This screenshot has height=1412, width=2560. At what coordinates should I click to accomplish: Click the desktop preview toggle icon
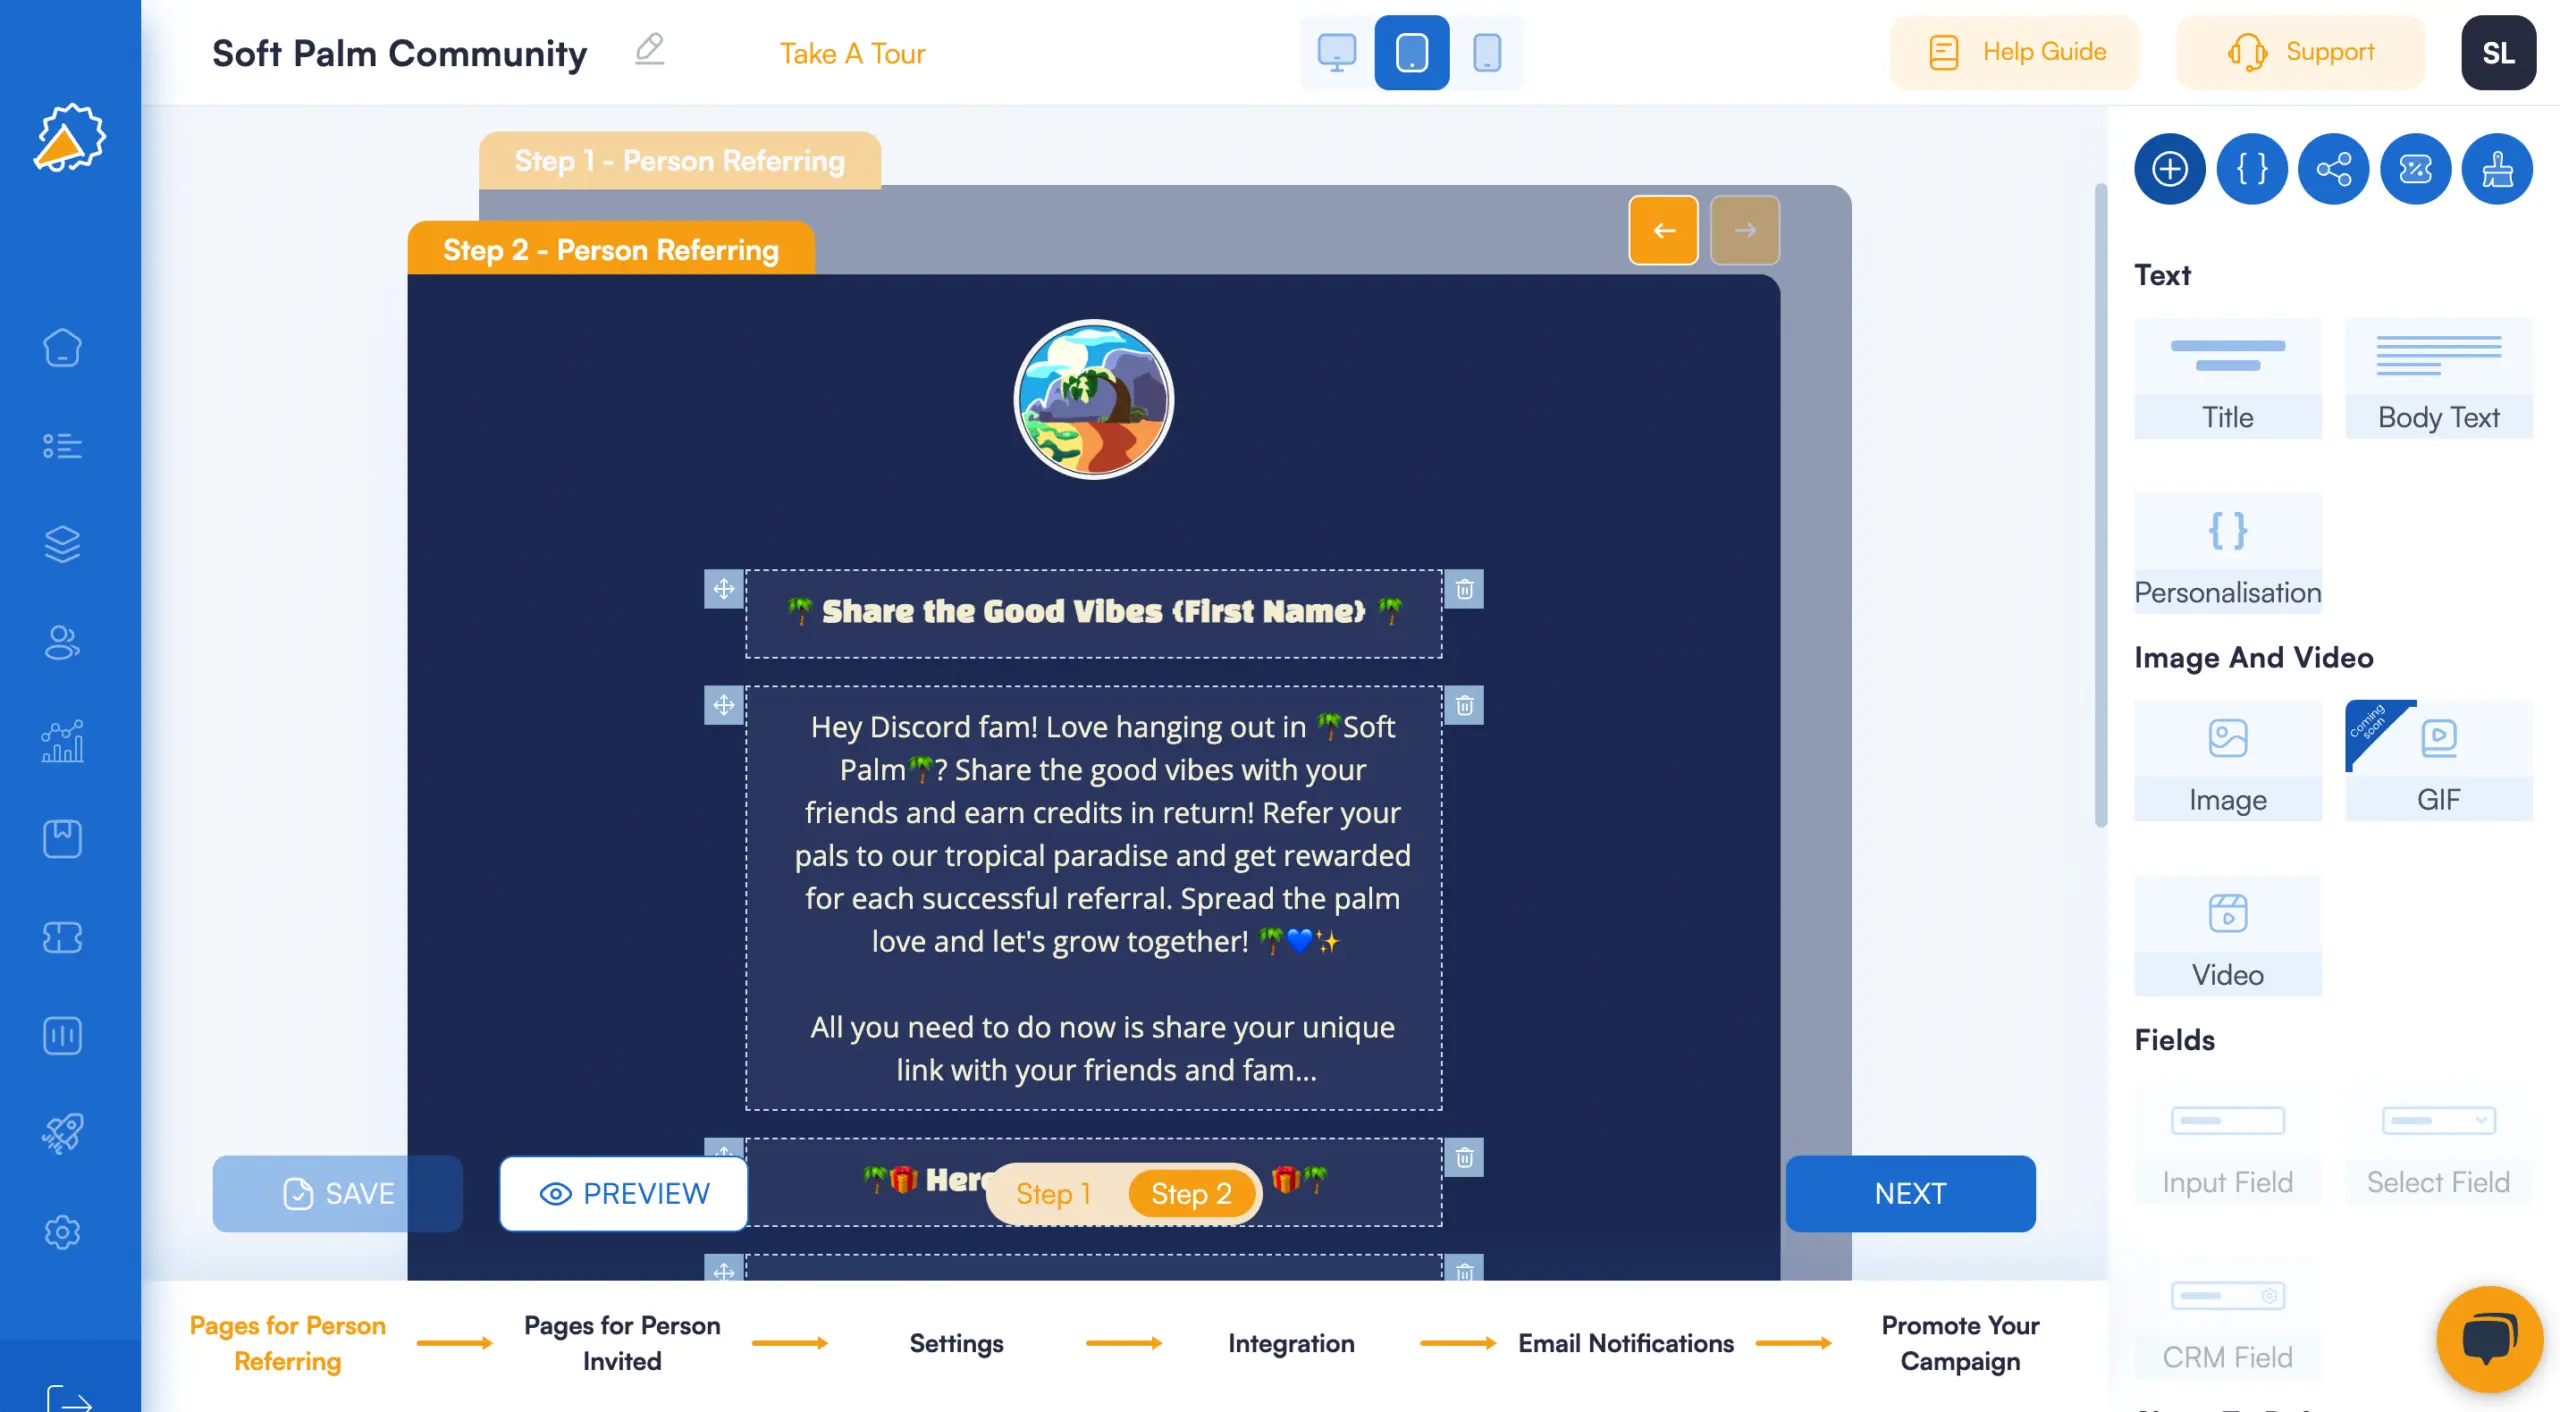pyautogui.click(x=1338, y=50)
